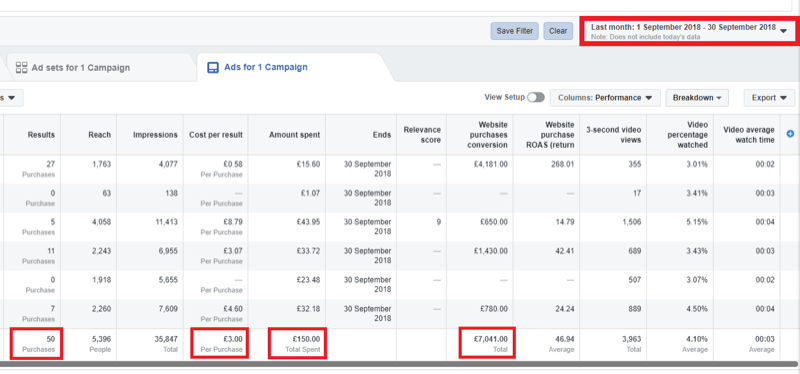Viewport: 800px width, 374px height.
Task: Toggle the View Setup switch
Action: [x=536, y=97]
